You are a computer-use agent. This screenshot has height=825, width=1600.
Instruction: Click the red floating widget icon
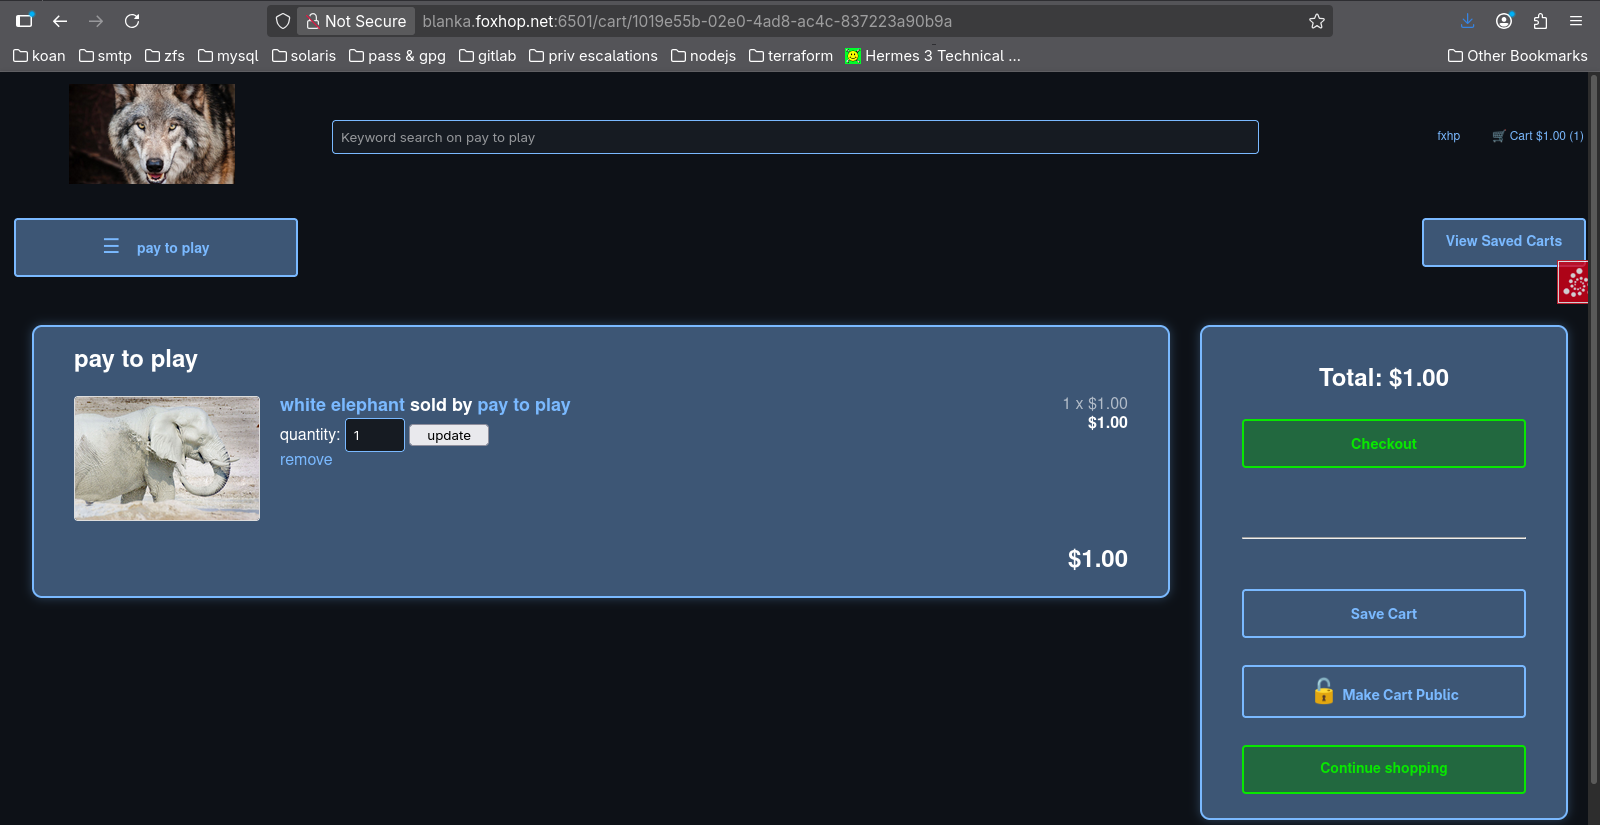(x=1574, y=283)
